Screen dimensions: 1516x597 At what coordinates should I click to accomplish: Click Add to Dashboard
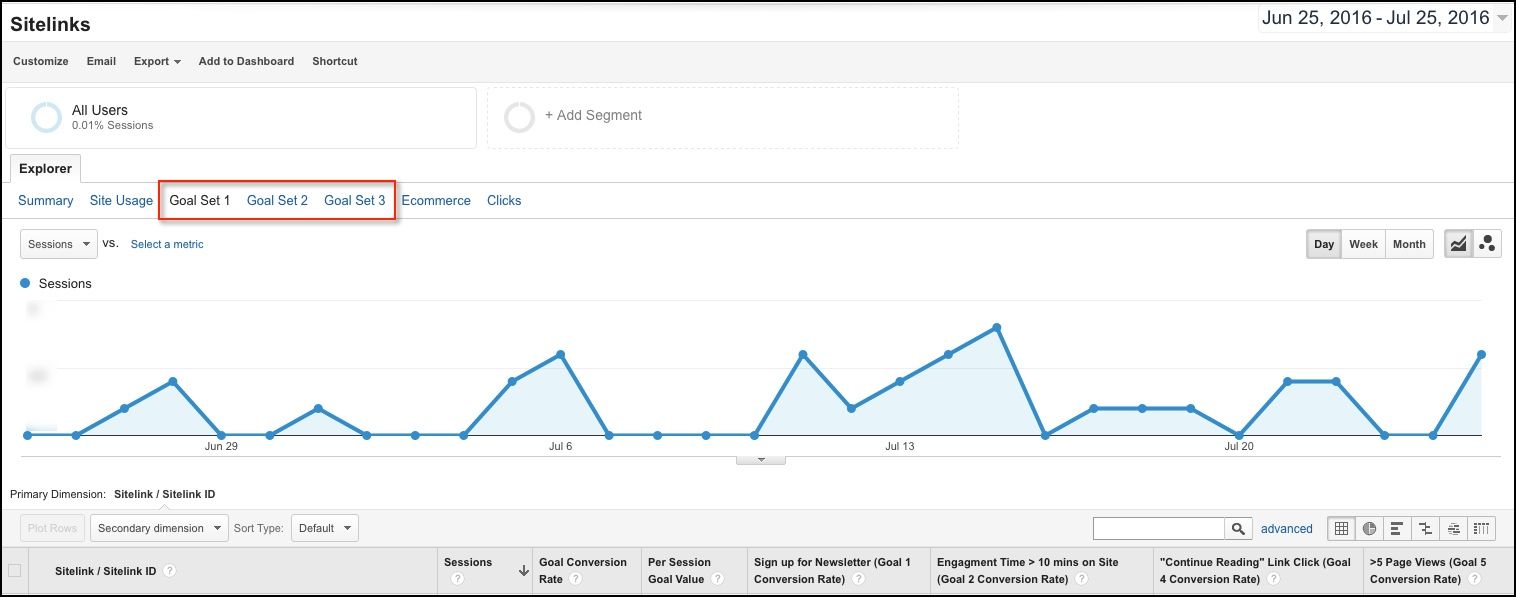point(246,61)
